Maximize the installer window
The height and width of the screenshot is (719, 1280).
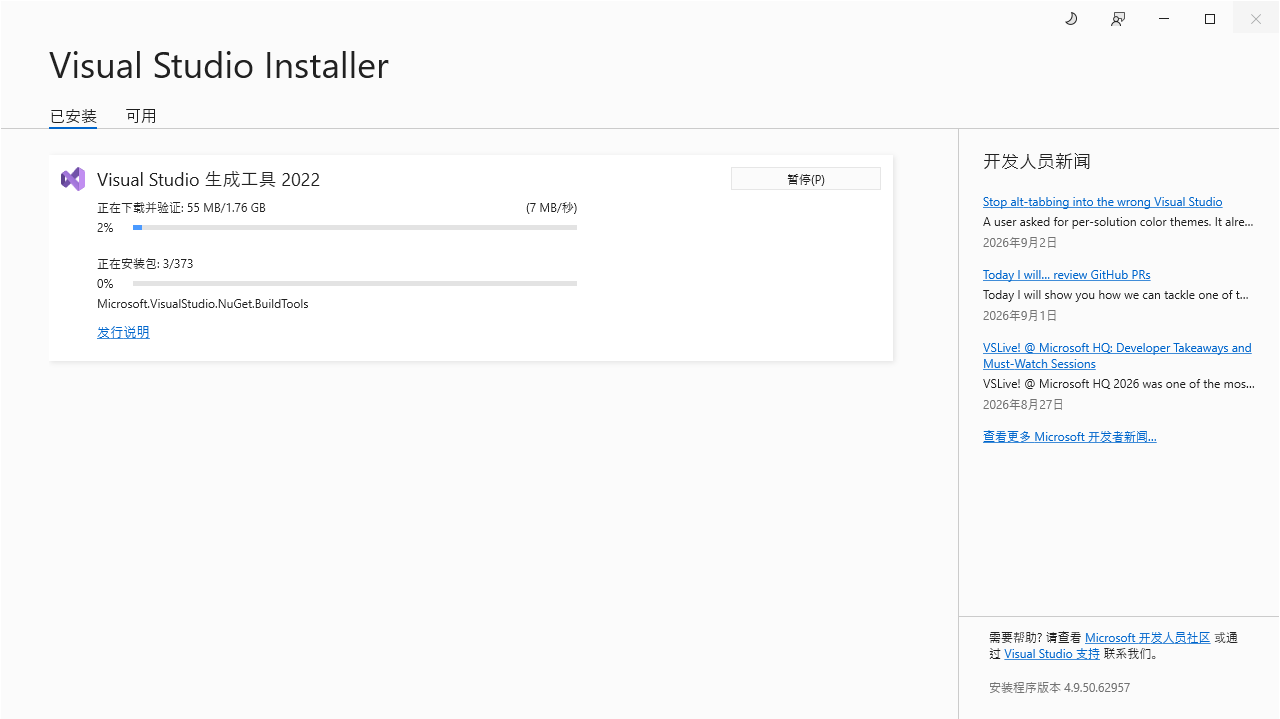(1210, 19)
